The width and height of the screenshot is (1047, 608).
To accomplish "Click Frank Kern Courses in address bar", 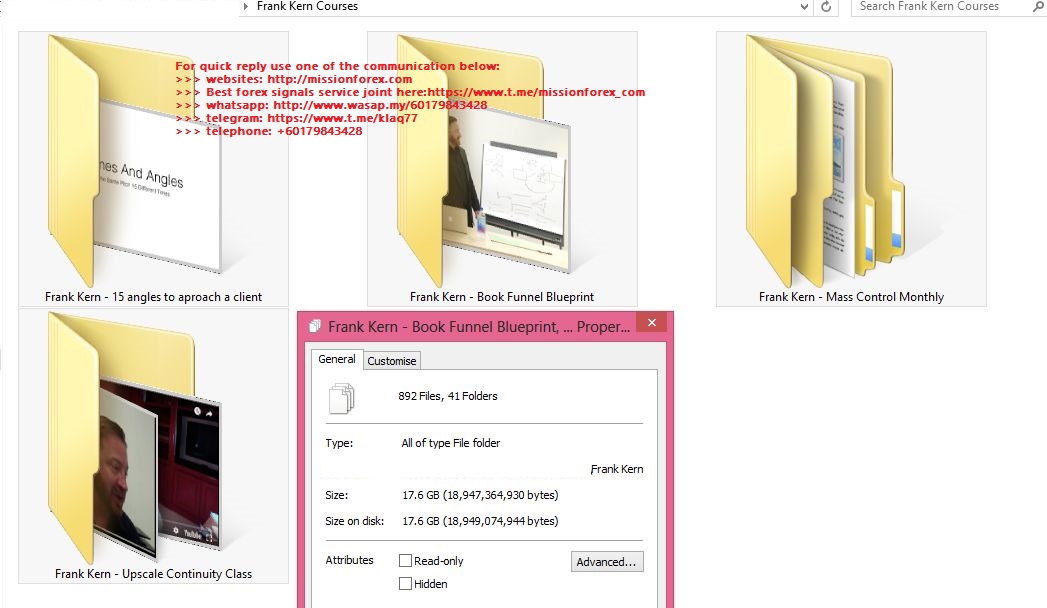I will [307, 7].
